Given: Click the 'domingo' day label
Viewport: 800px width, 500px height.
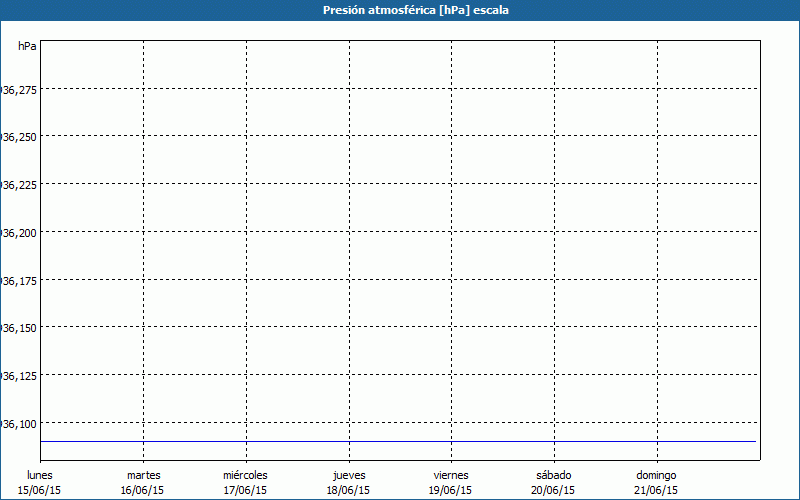Looking at the screenshot, I should 656,475.
